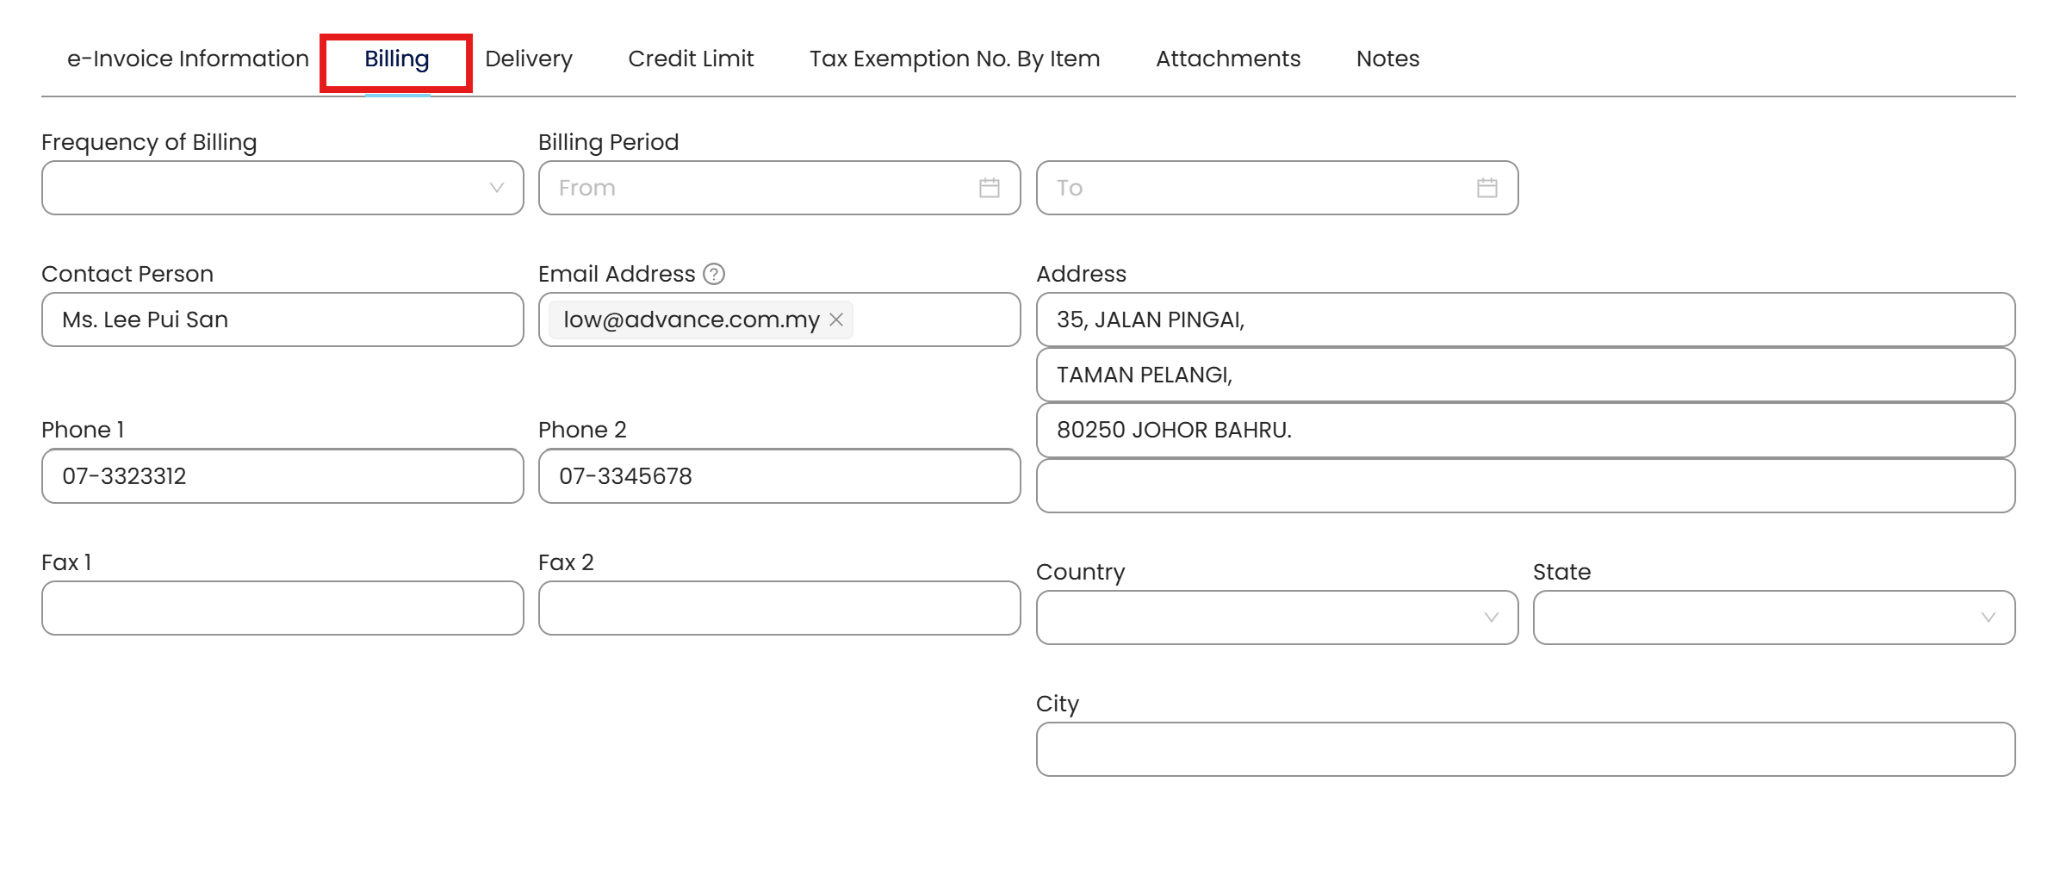Open the Notes tab
2048x896 pixels.
(1387, 59)
